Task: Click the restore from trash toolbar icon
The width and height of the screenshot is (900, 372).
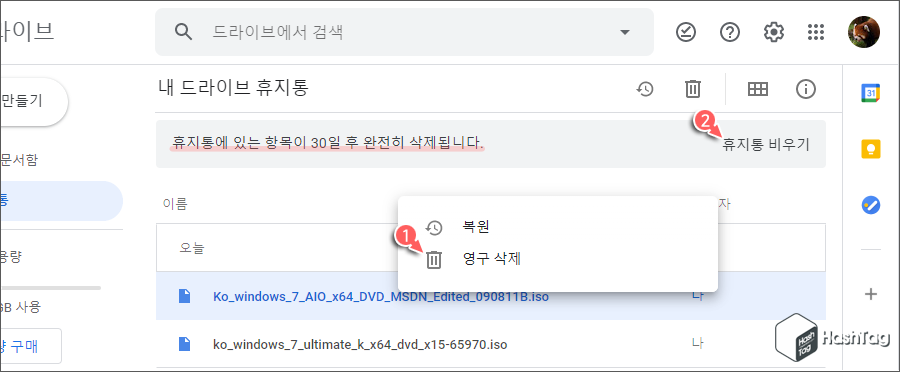Action: (645, 89)
